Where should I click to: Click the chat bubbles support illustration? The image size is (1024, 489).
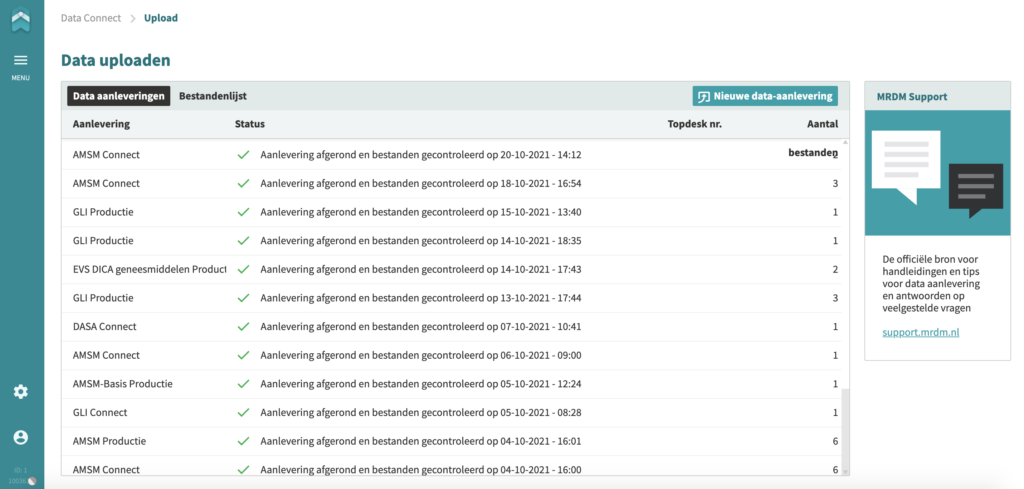click(x=937, y=173)
